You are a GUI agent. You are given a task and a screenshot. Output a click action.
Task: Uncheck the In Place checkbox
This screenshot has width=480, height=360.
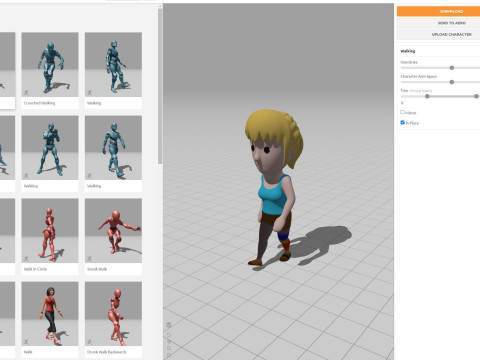click(402, 122)
